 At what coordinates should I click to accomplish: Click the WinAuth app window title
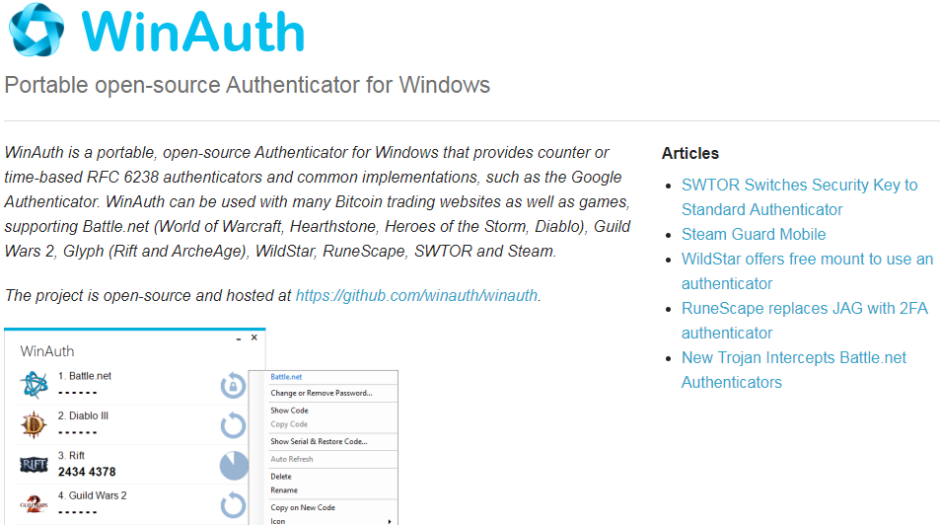pos(47,351)
